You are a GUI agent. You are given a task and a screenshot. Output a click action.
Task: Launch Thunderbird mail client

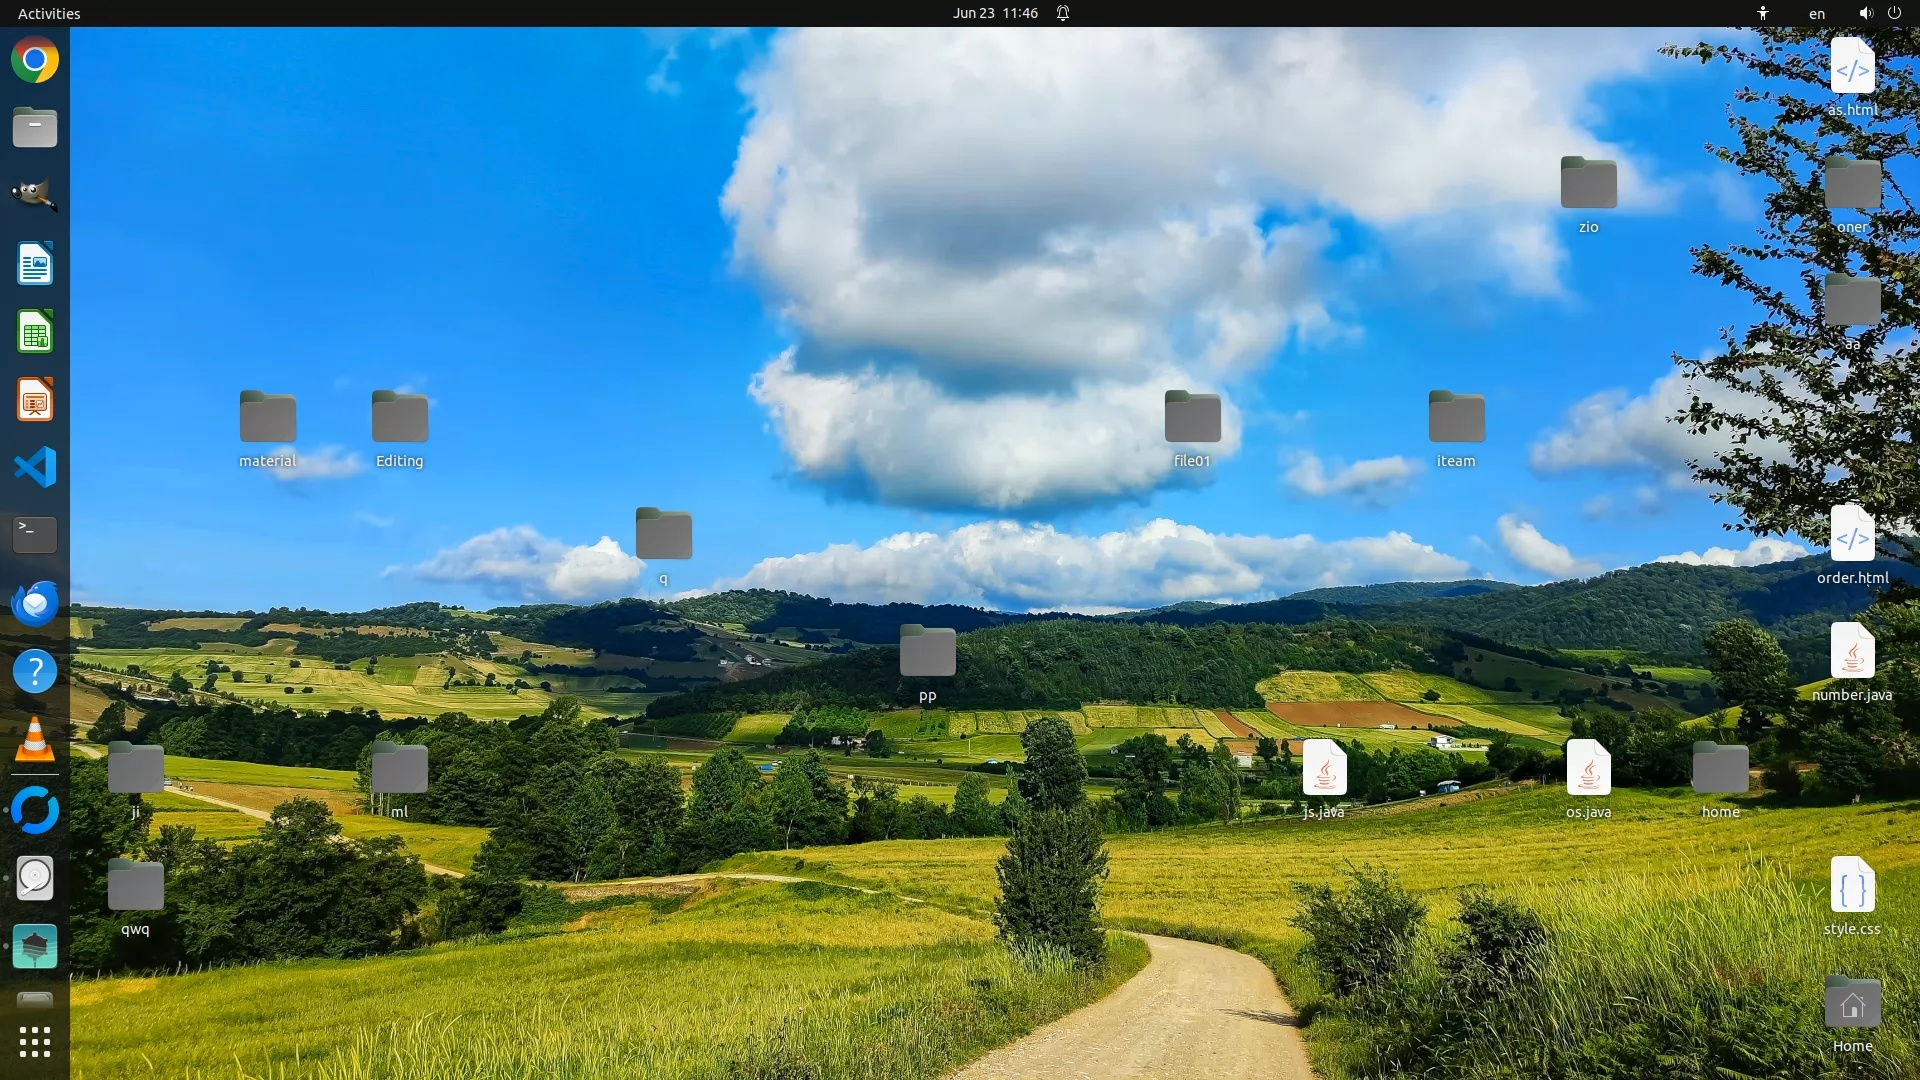[x=35, y=603]
